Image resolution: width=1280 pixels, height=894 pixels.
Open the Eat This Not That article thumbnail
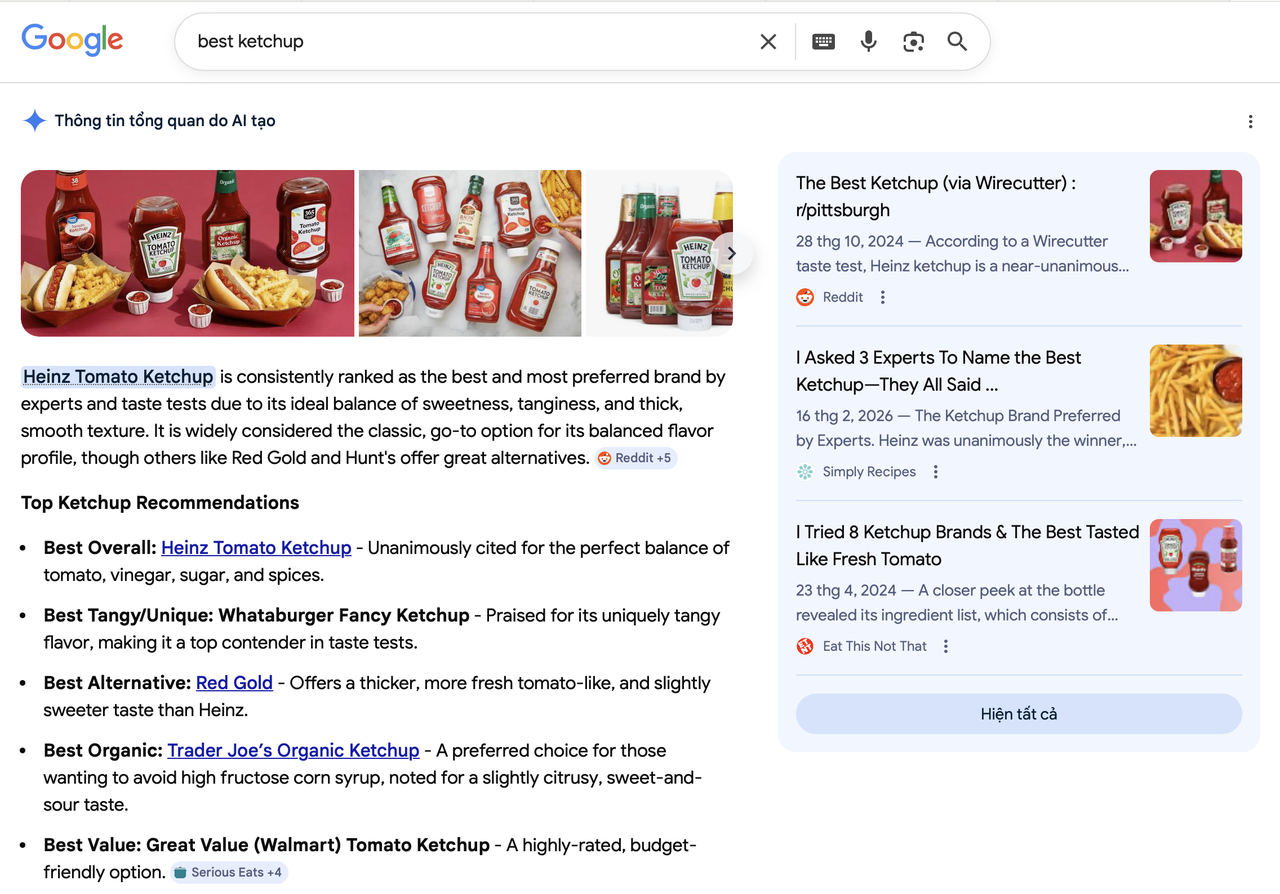[1196, 565]
